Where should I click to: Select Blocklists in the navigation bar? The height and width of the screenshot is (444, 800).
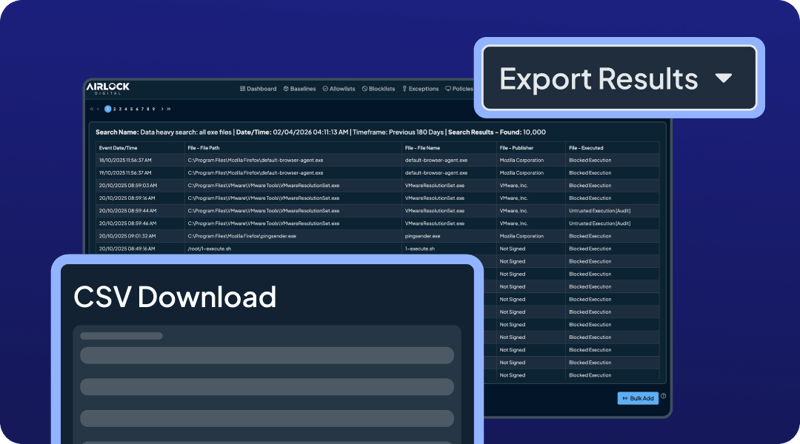point(378,89)
